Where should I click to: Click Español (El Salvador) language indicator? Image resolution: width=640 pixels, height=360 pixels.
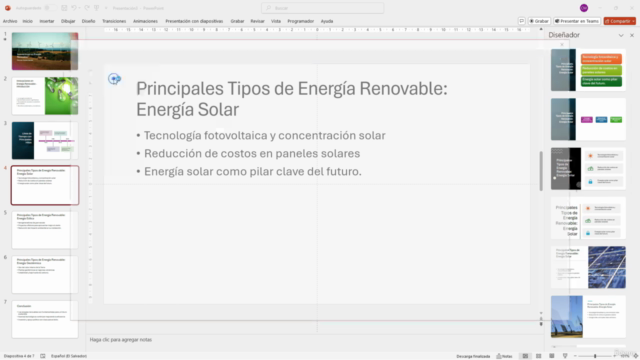coord(69,356)
